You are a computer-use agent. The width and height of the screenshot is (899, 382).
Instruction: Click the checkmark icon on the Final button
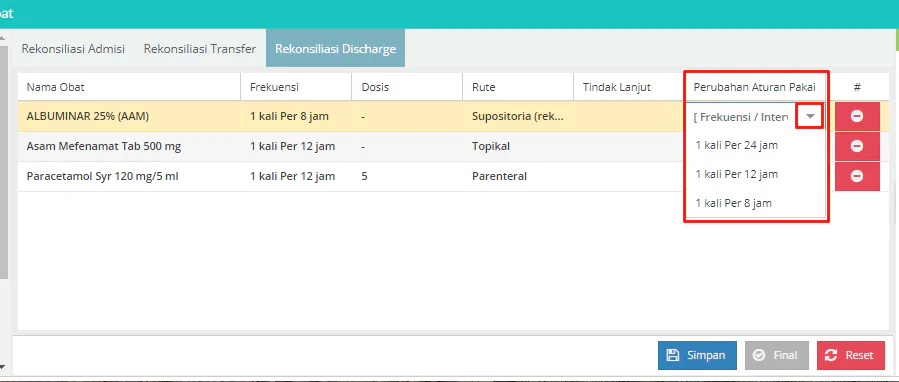tap(759, 356)
